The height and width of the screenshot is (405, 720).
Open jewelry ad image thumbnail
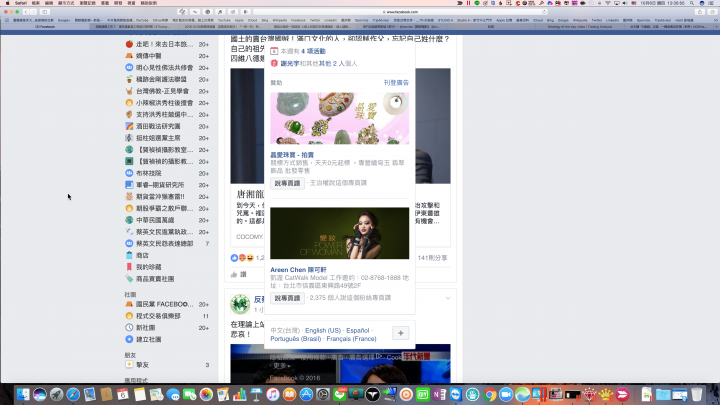[339, 118]
